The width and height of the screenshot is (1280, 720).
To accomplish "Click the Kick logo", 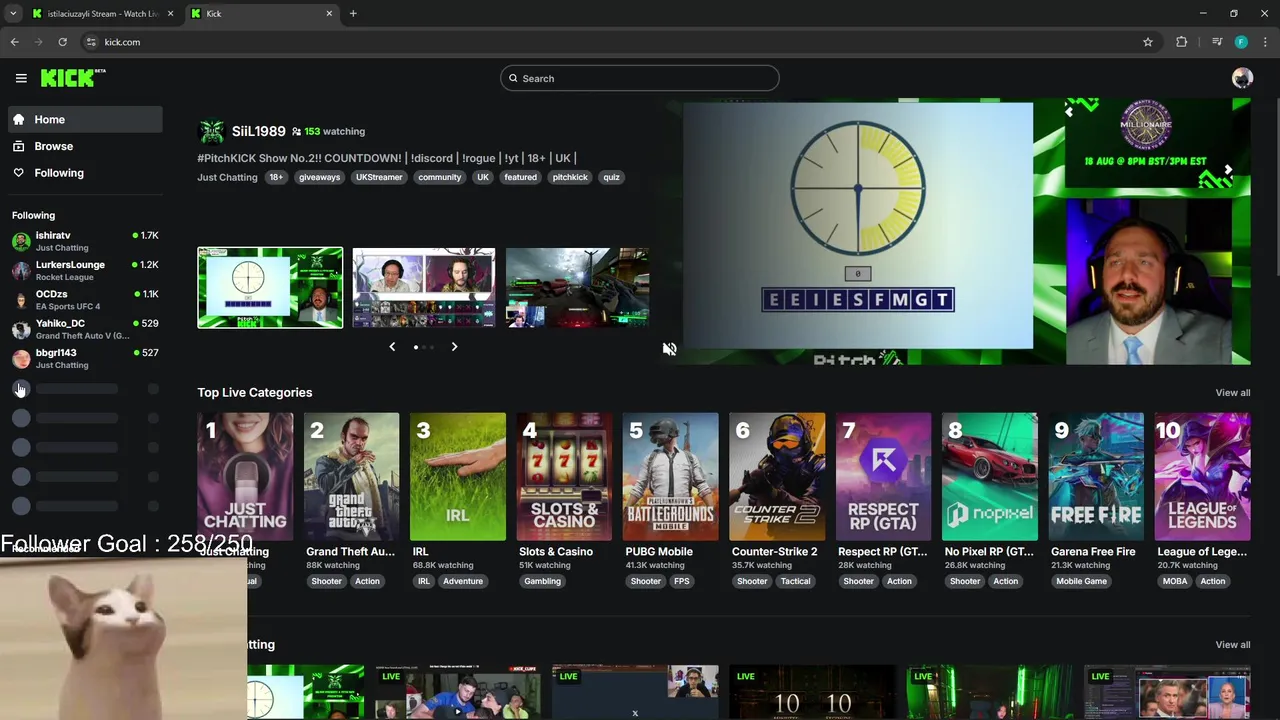I will (73, 78).
